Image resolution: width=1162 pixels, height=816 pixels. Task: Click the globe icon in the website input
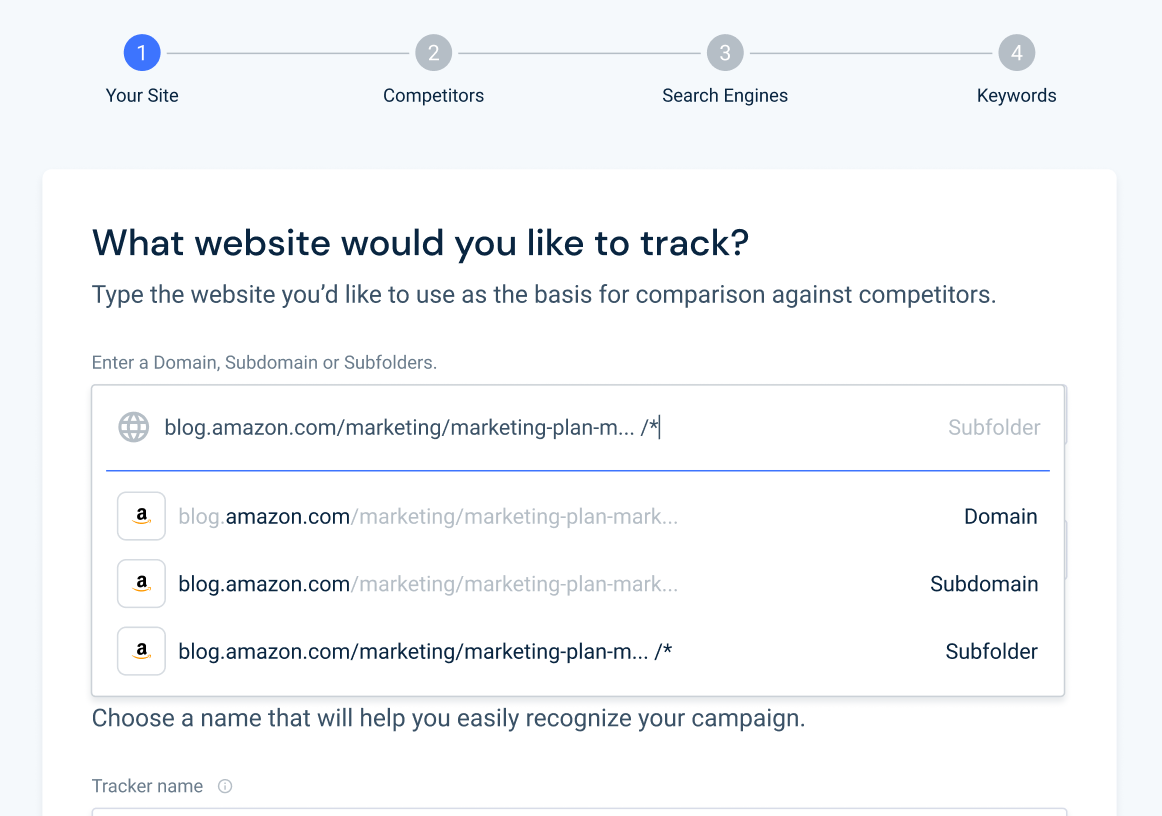tap(133, 427)
